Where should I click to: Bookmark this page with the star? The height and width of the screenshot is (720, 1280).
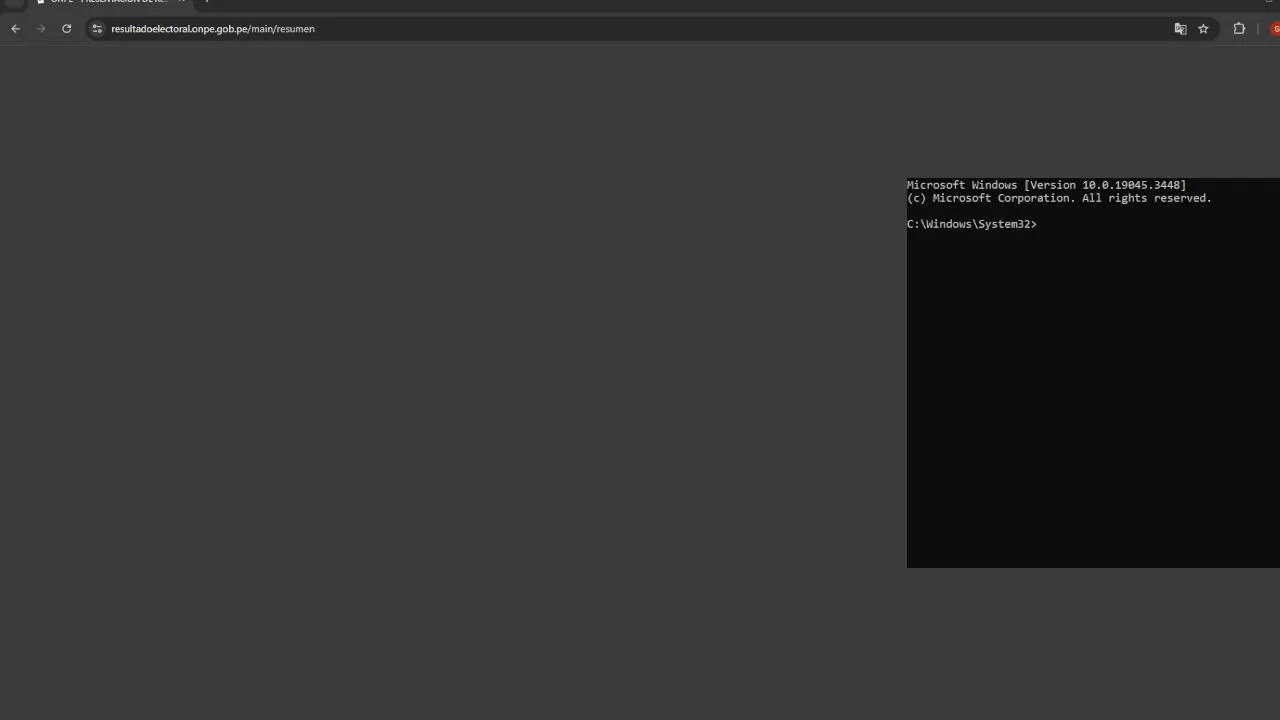1203,29
